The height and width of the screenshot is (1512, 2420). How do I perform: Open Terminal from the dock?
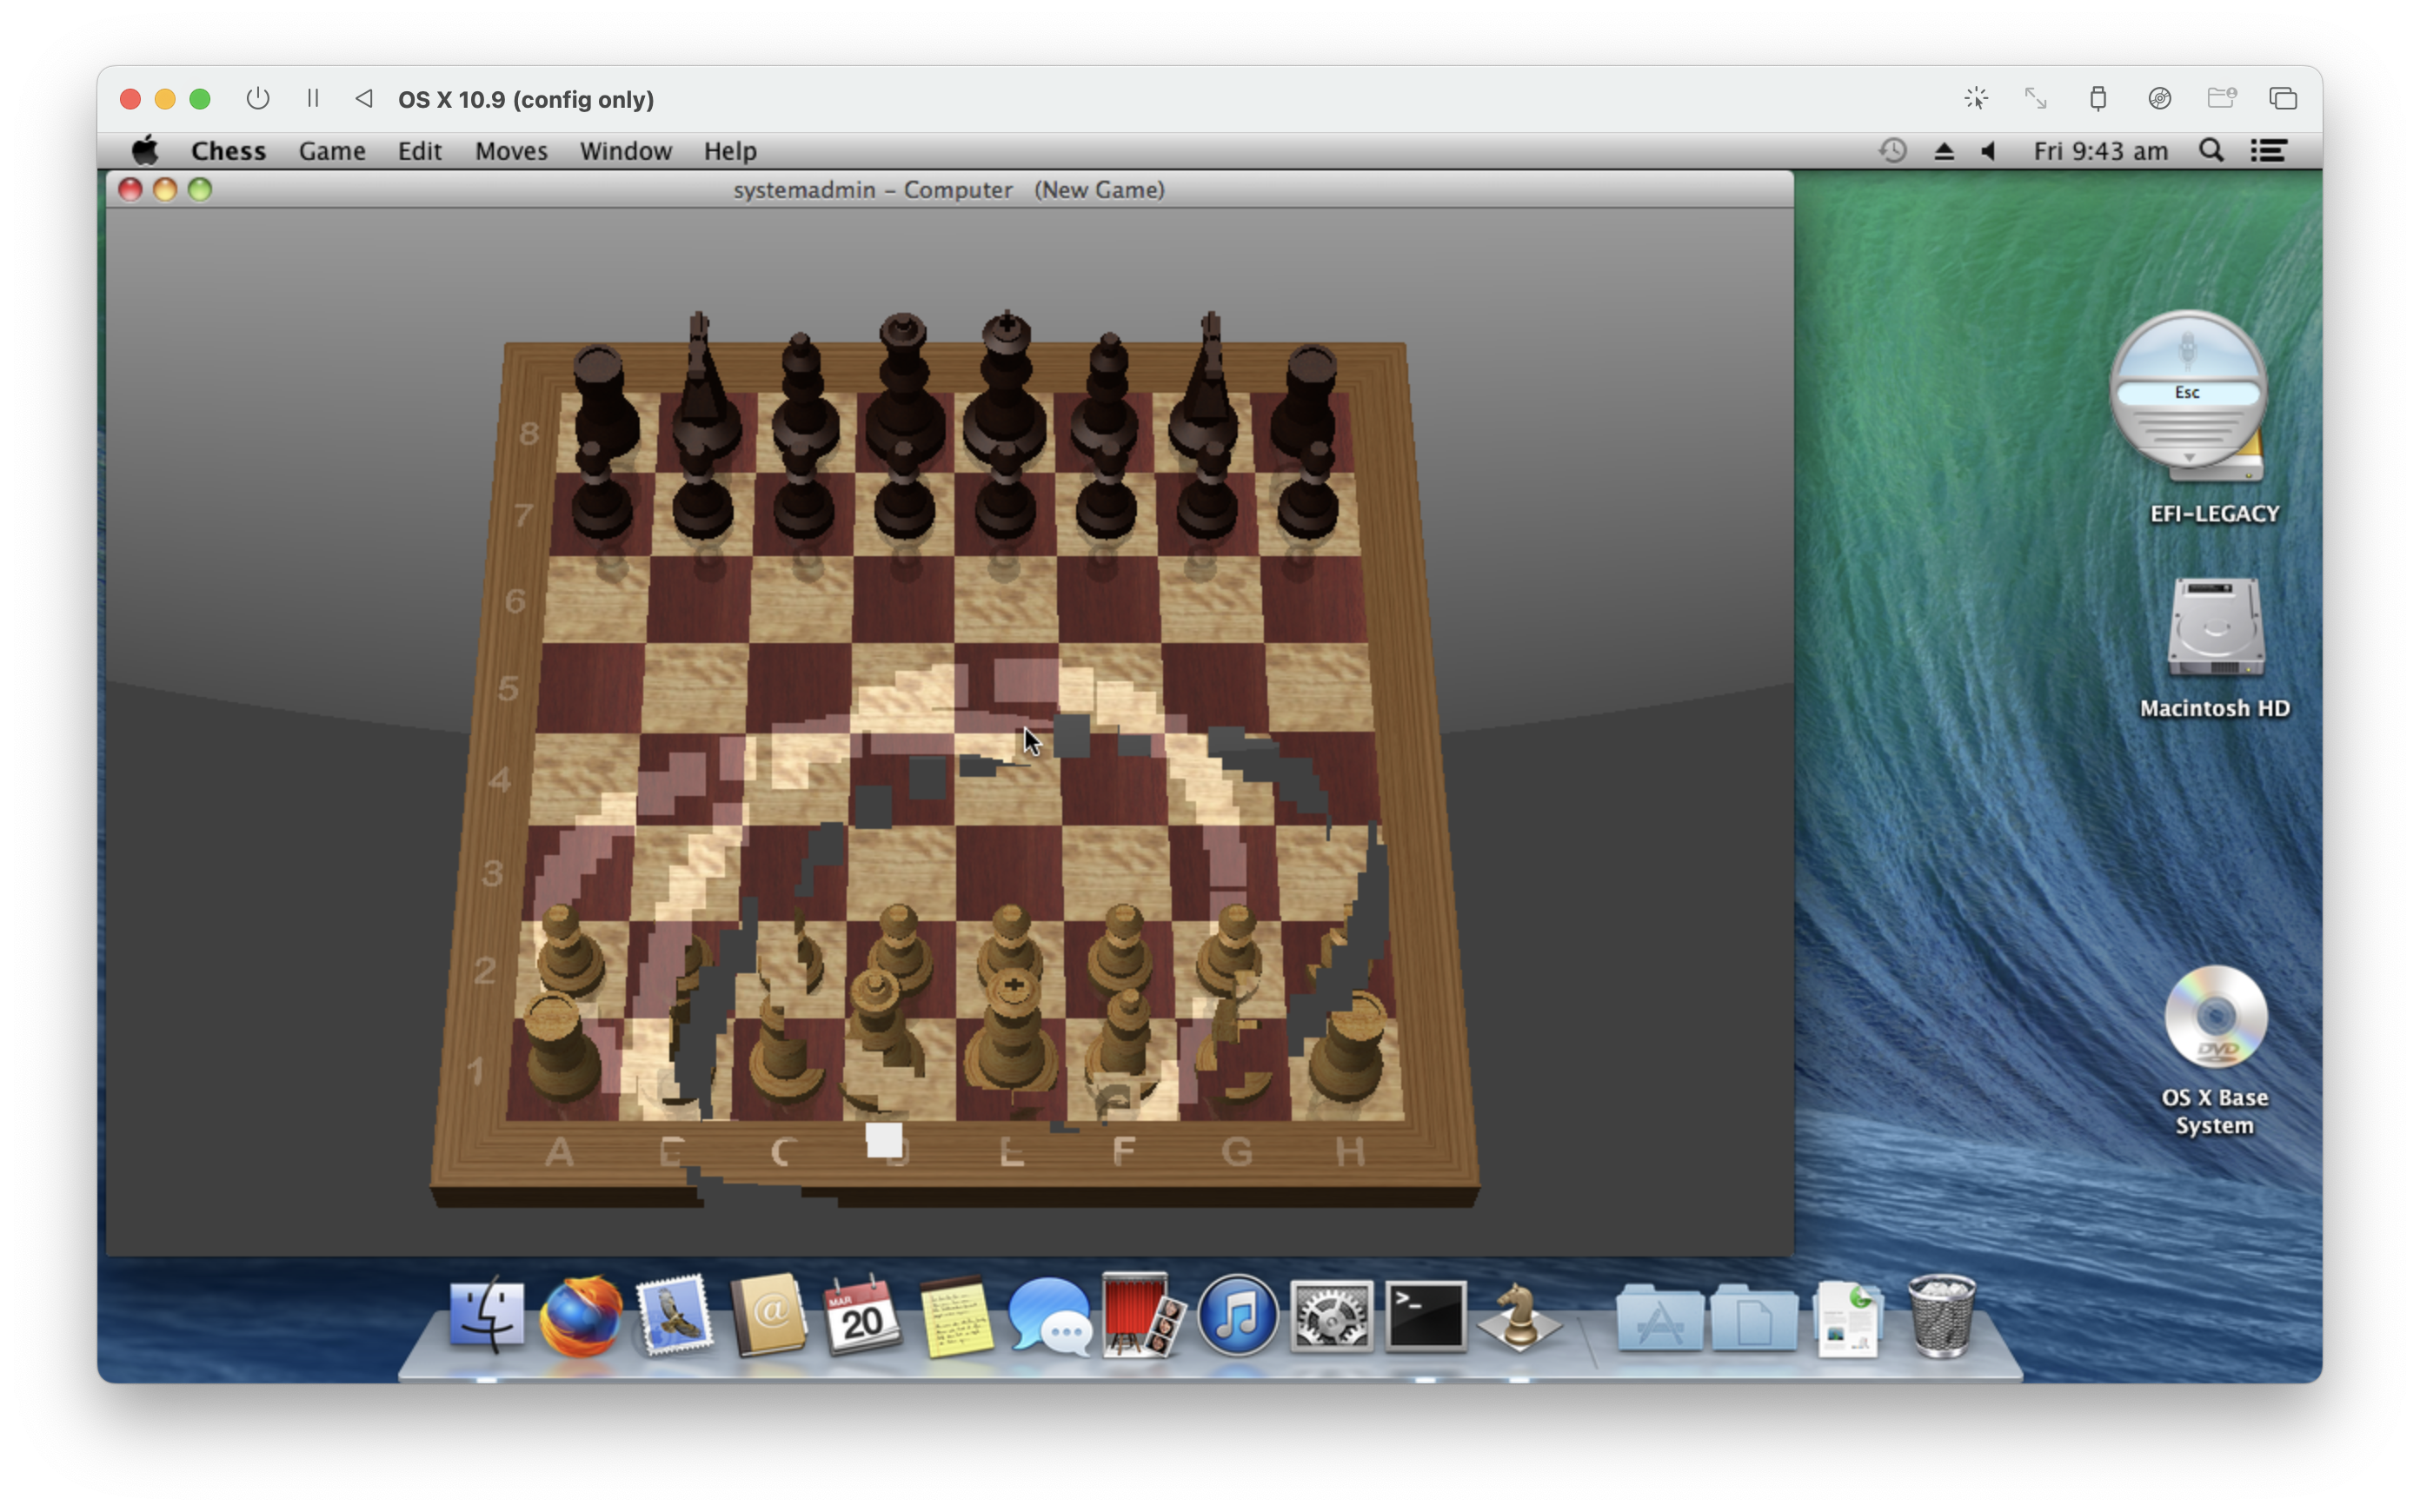tap(1424, 1317)
